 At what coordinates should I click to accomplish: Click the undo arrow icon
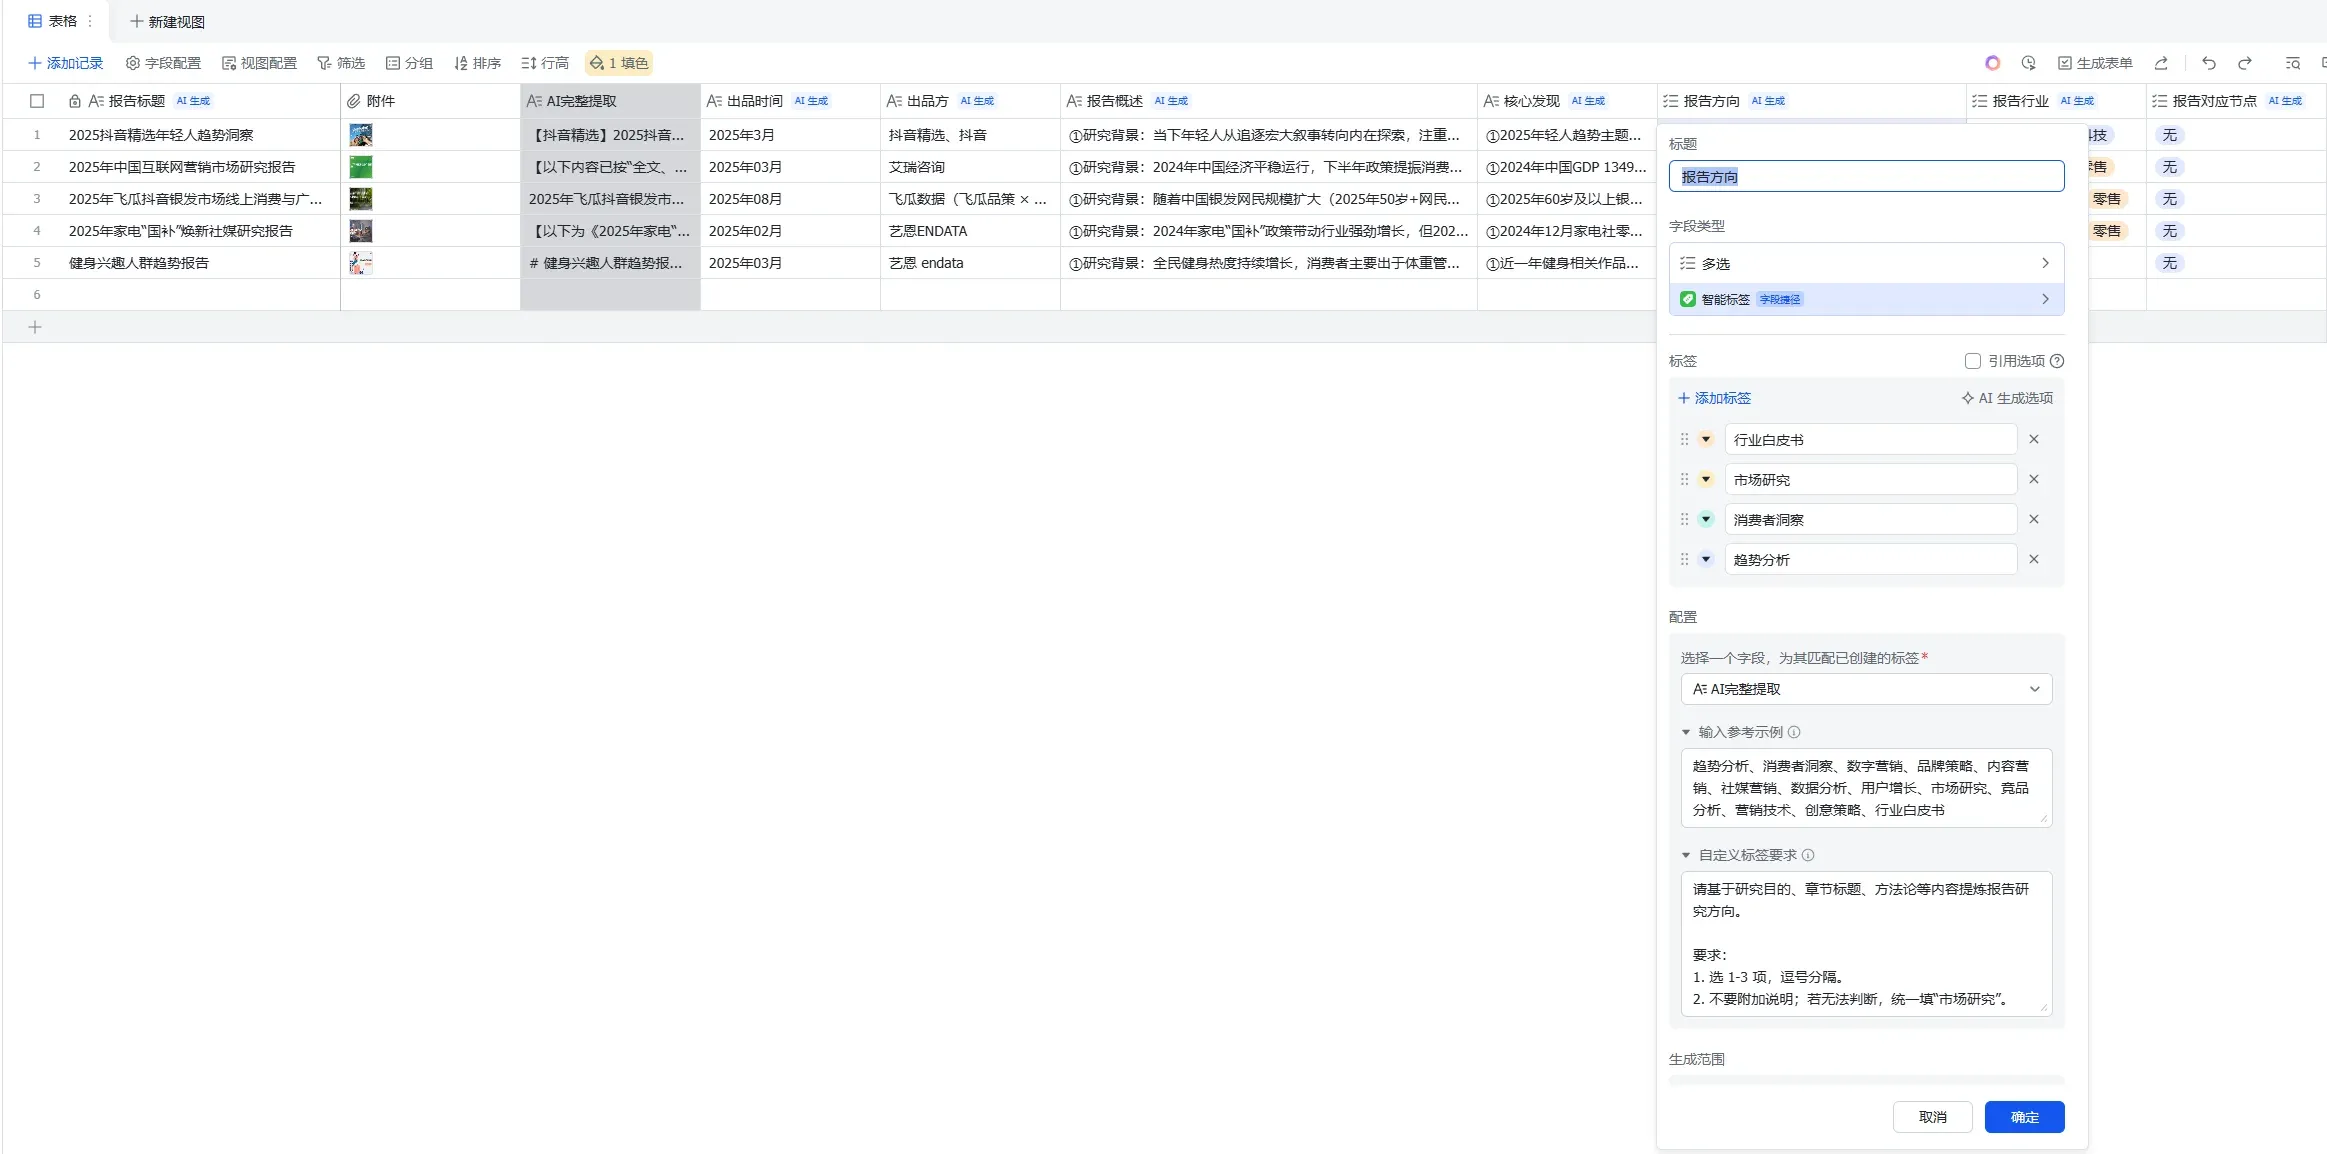[x=2208, y=63]
